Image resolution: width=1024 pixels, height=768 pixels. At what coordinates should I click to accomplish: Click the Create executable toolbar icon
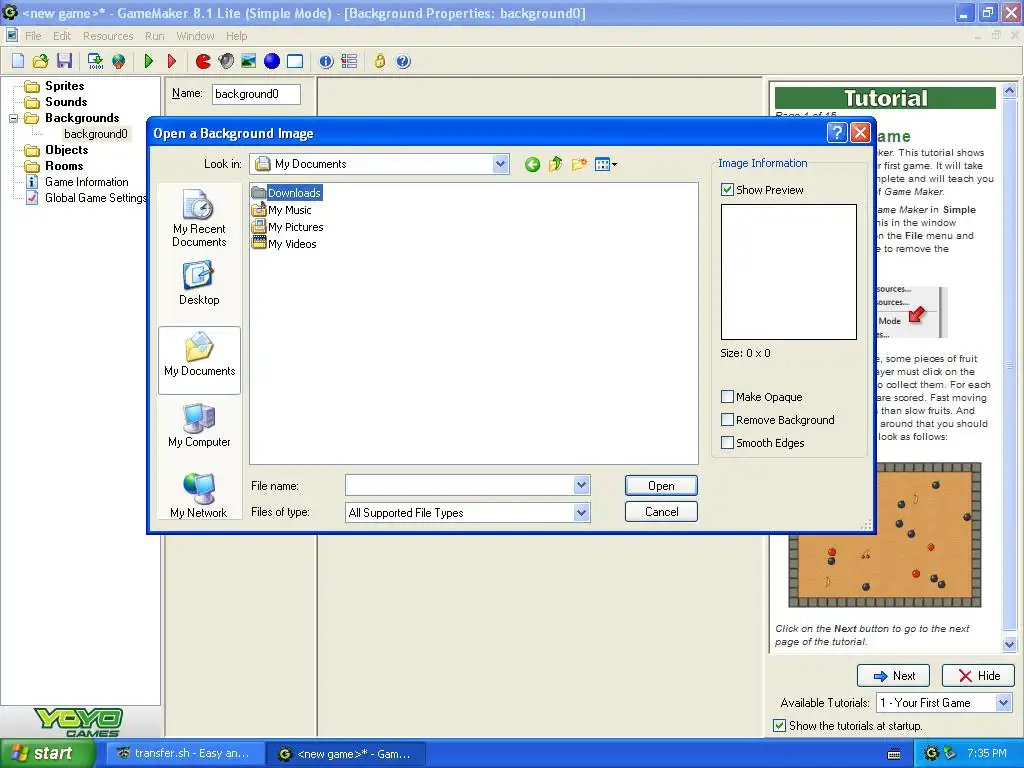[x=95, y=61]
